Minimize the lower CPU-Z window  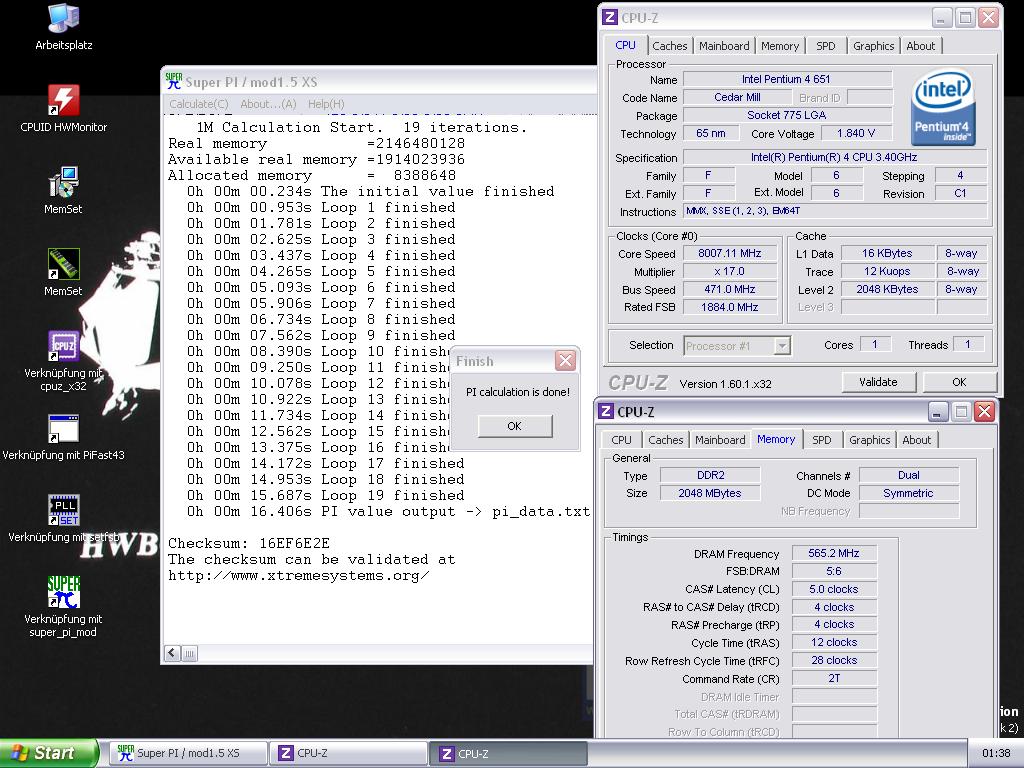[x=937, y=411]
